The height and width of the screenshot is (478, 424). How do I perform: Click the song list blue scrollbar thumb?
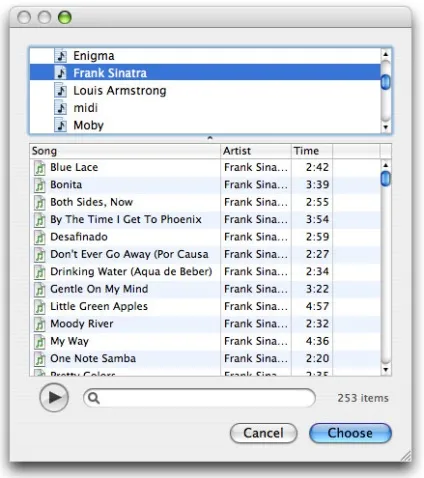click(386, 178)
